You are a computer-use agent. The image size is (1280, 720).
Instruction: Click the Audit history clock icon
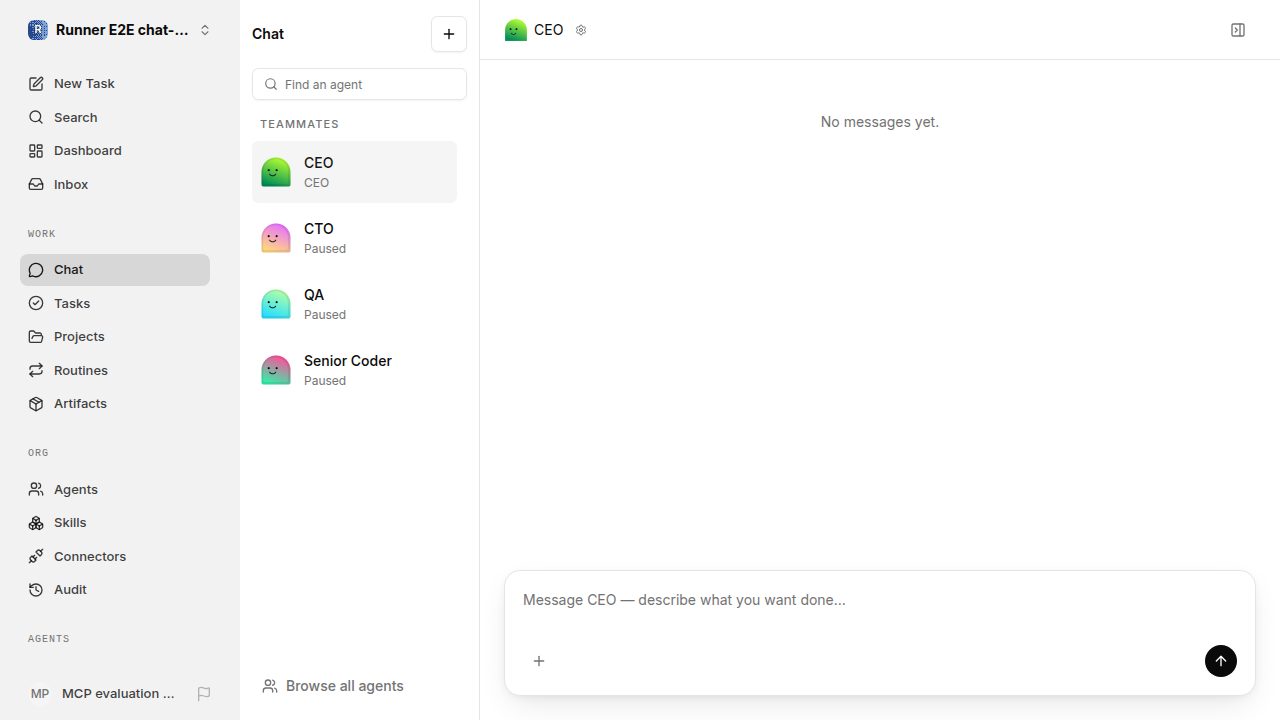[36, 590]
